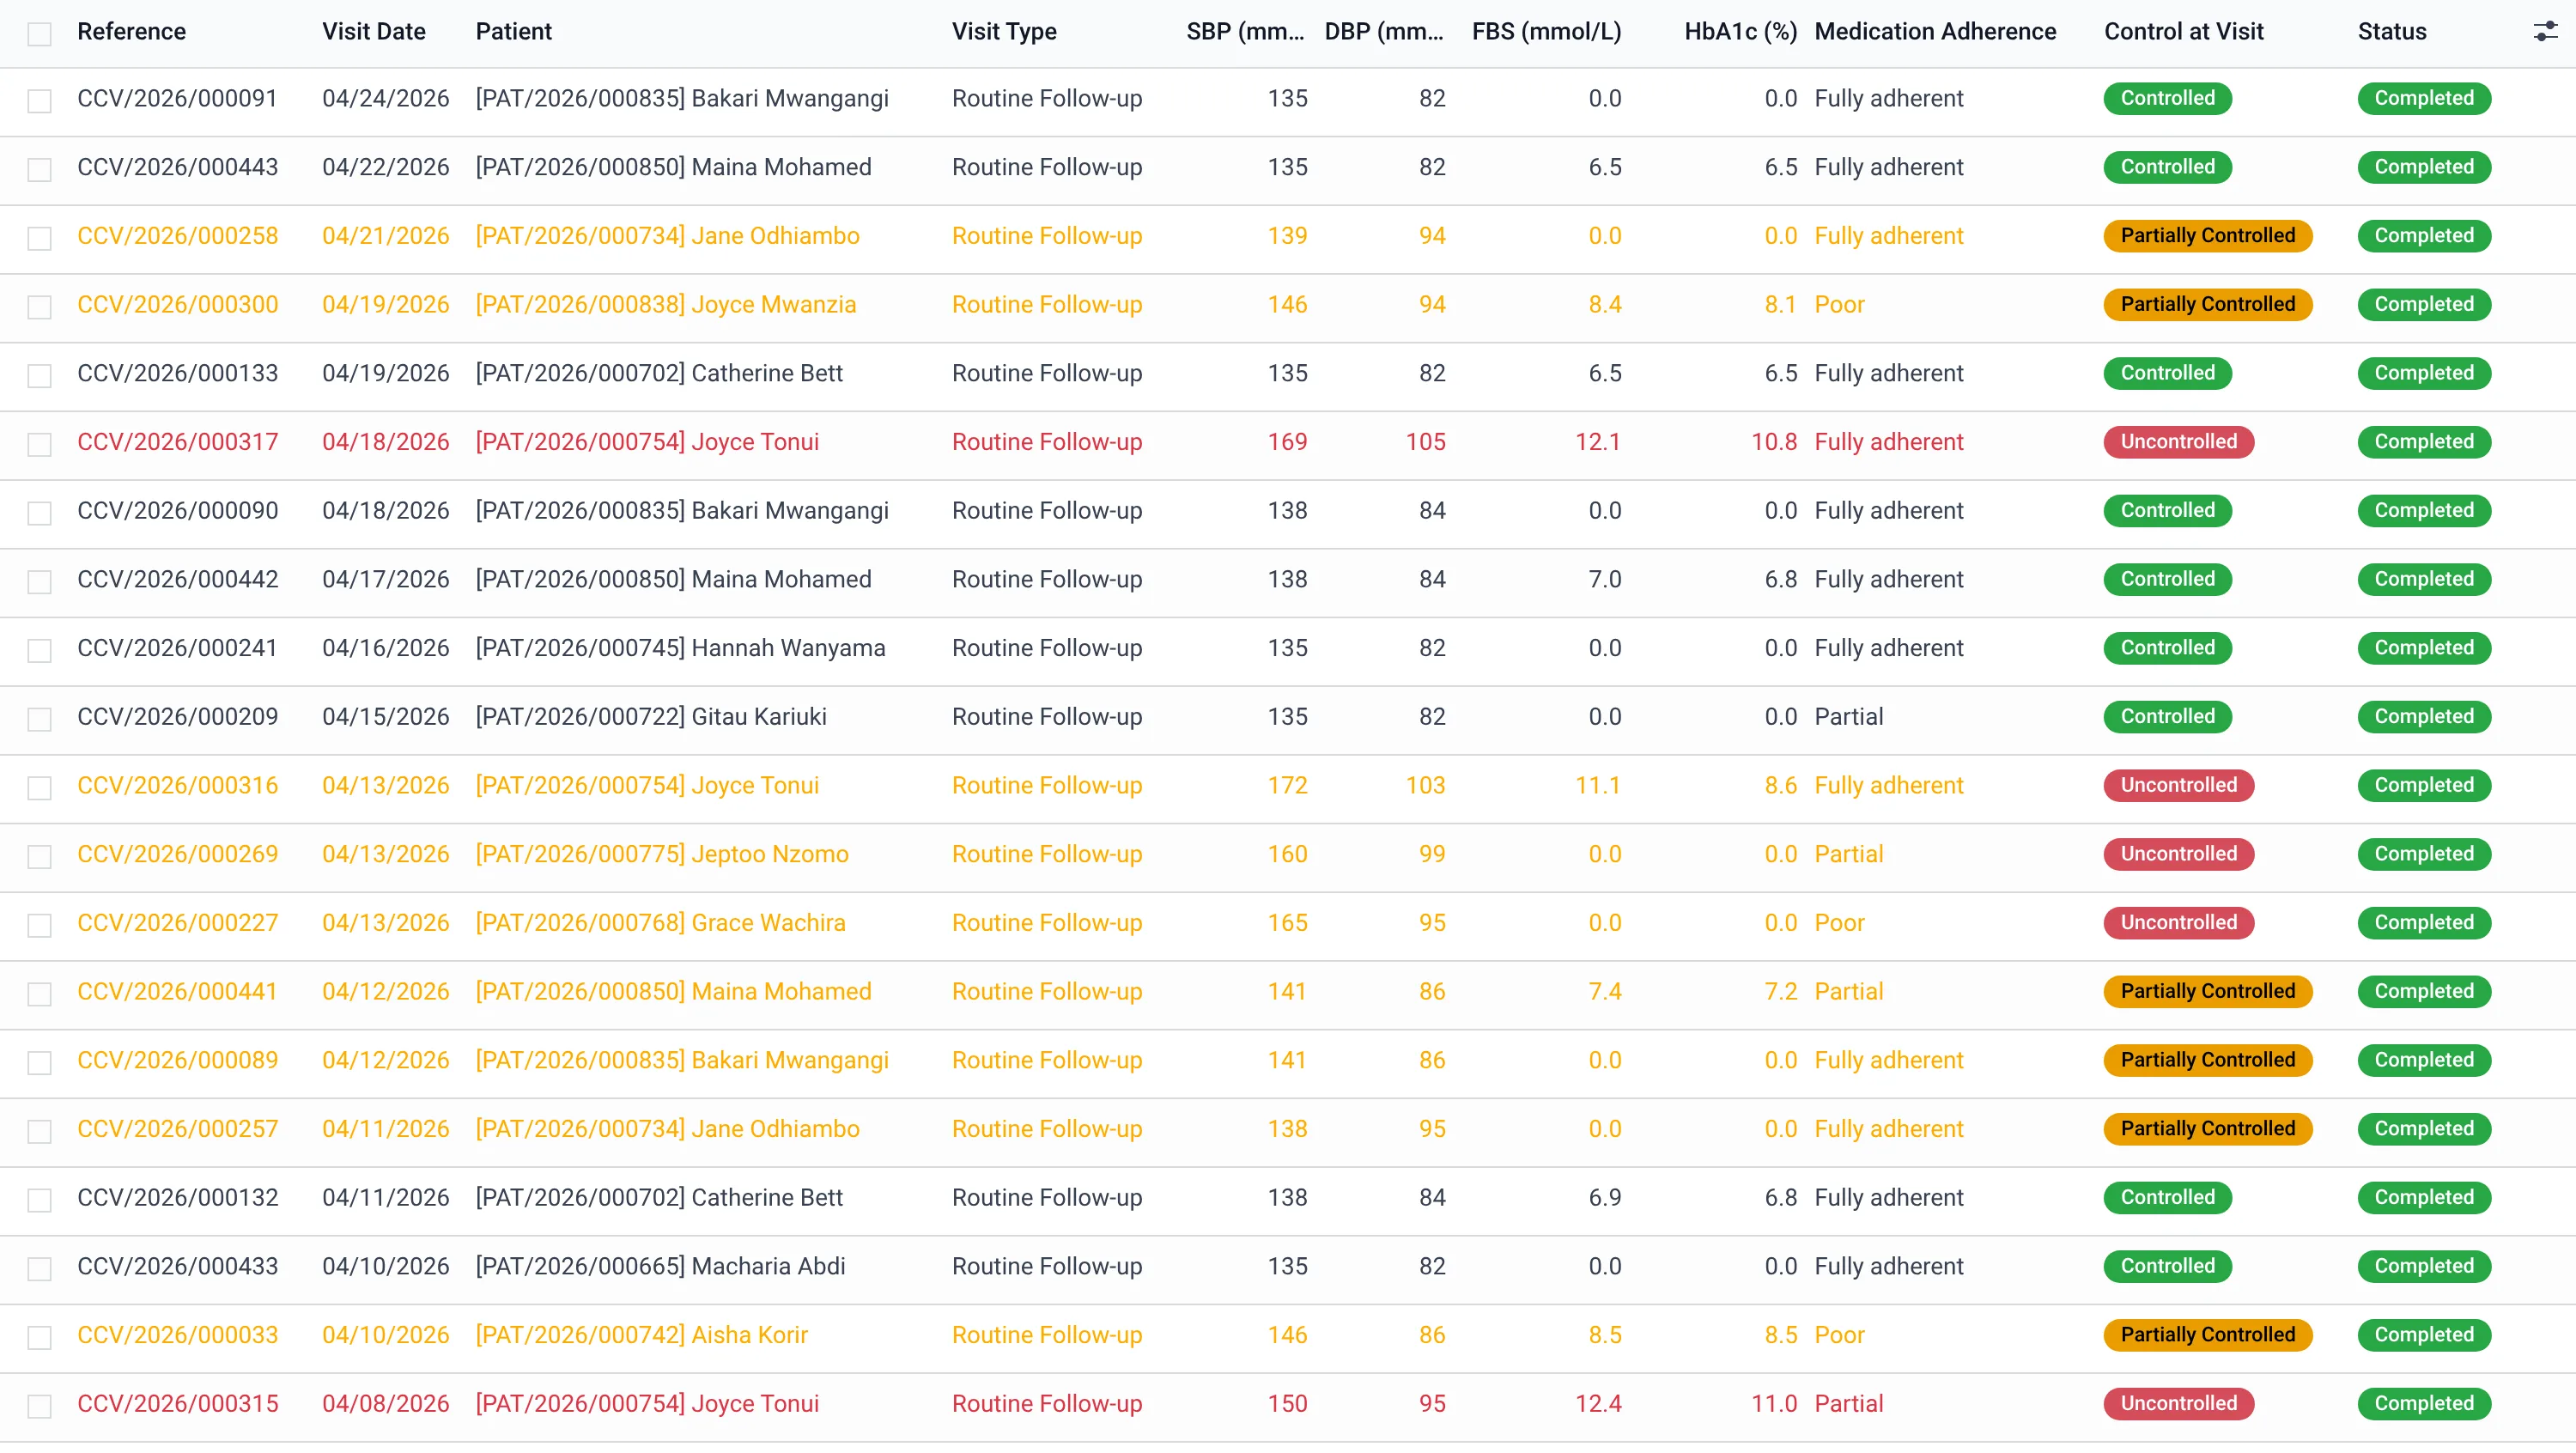Sort by Medication Adherence header
This screenshot has height=1453, width=2576.
pos(1935,32)
